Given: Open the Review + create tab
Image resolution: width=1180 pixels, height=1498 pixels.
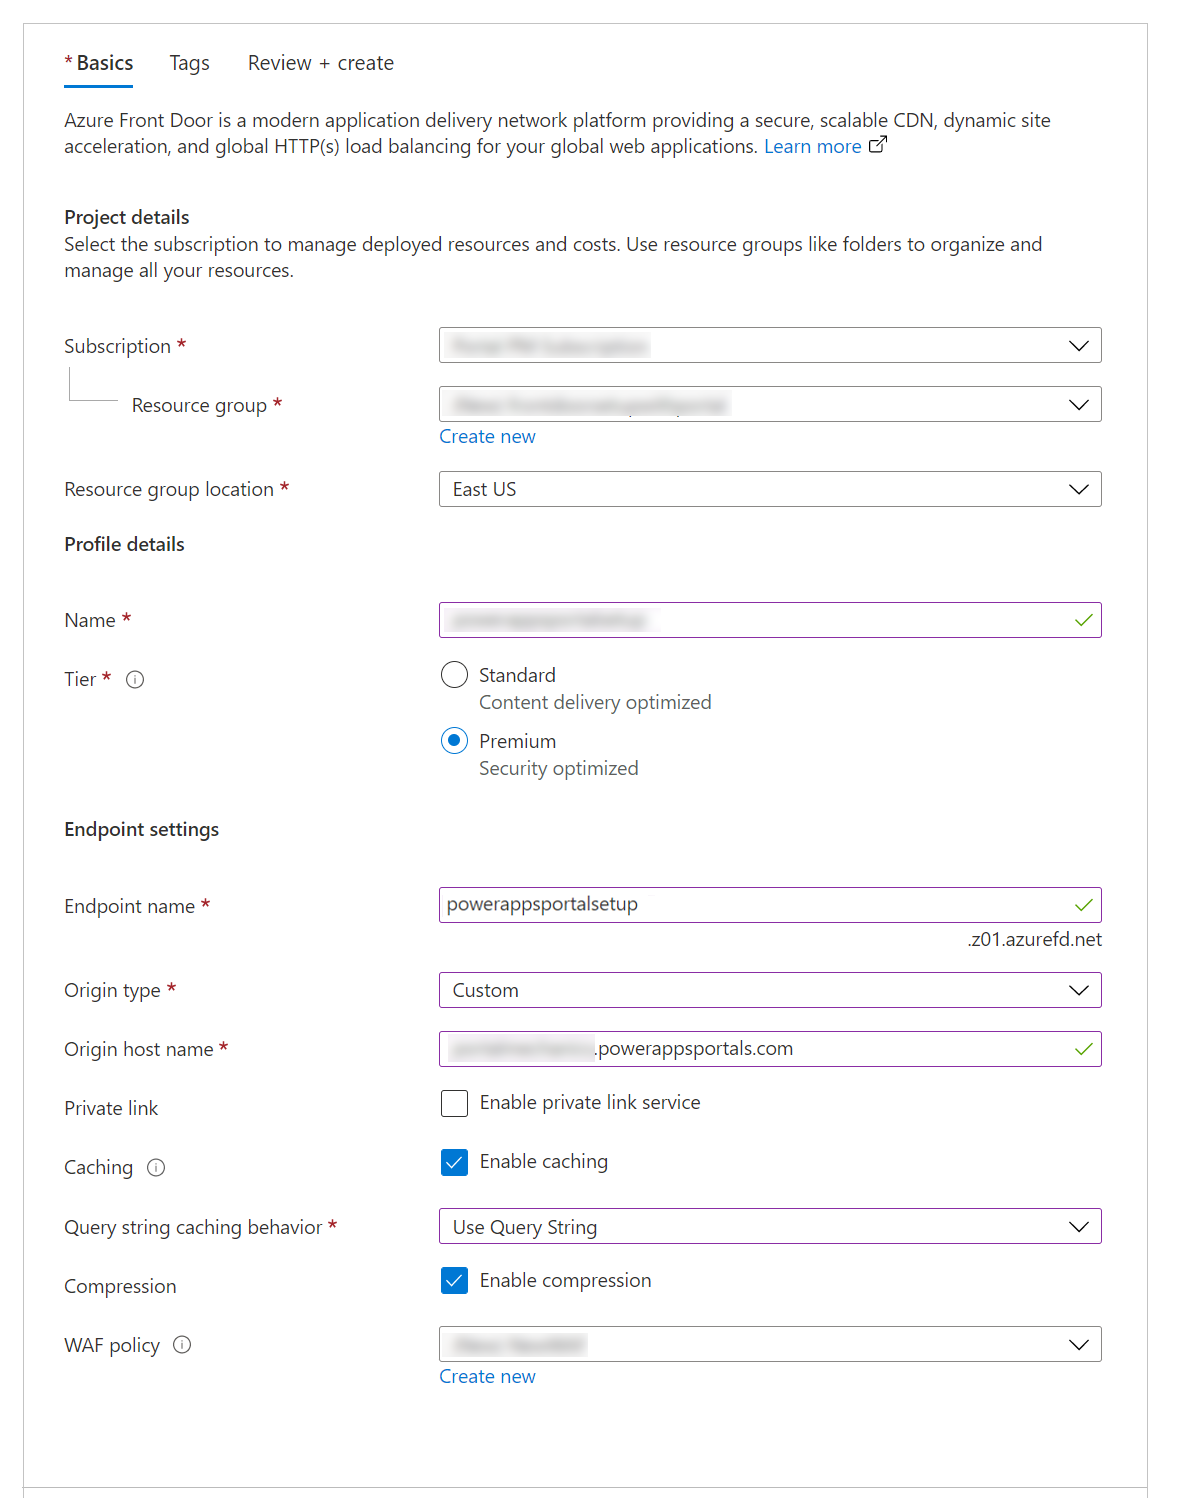Looking at the screenshot, I should [x=320, y=62].
